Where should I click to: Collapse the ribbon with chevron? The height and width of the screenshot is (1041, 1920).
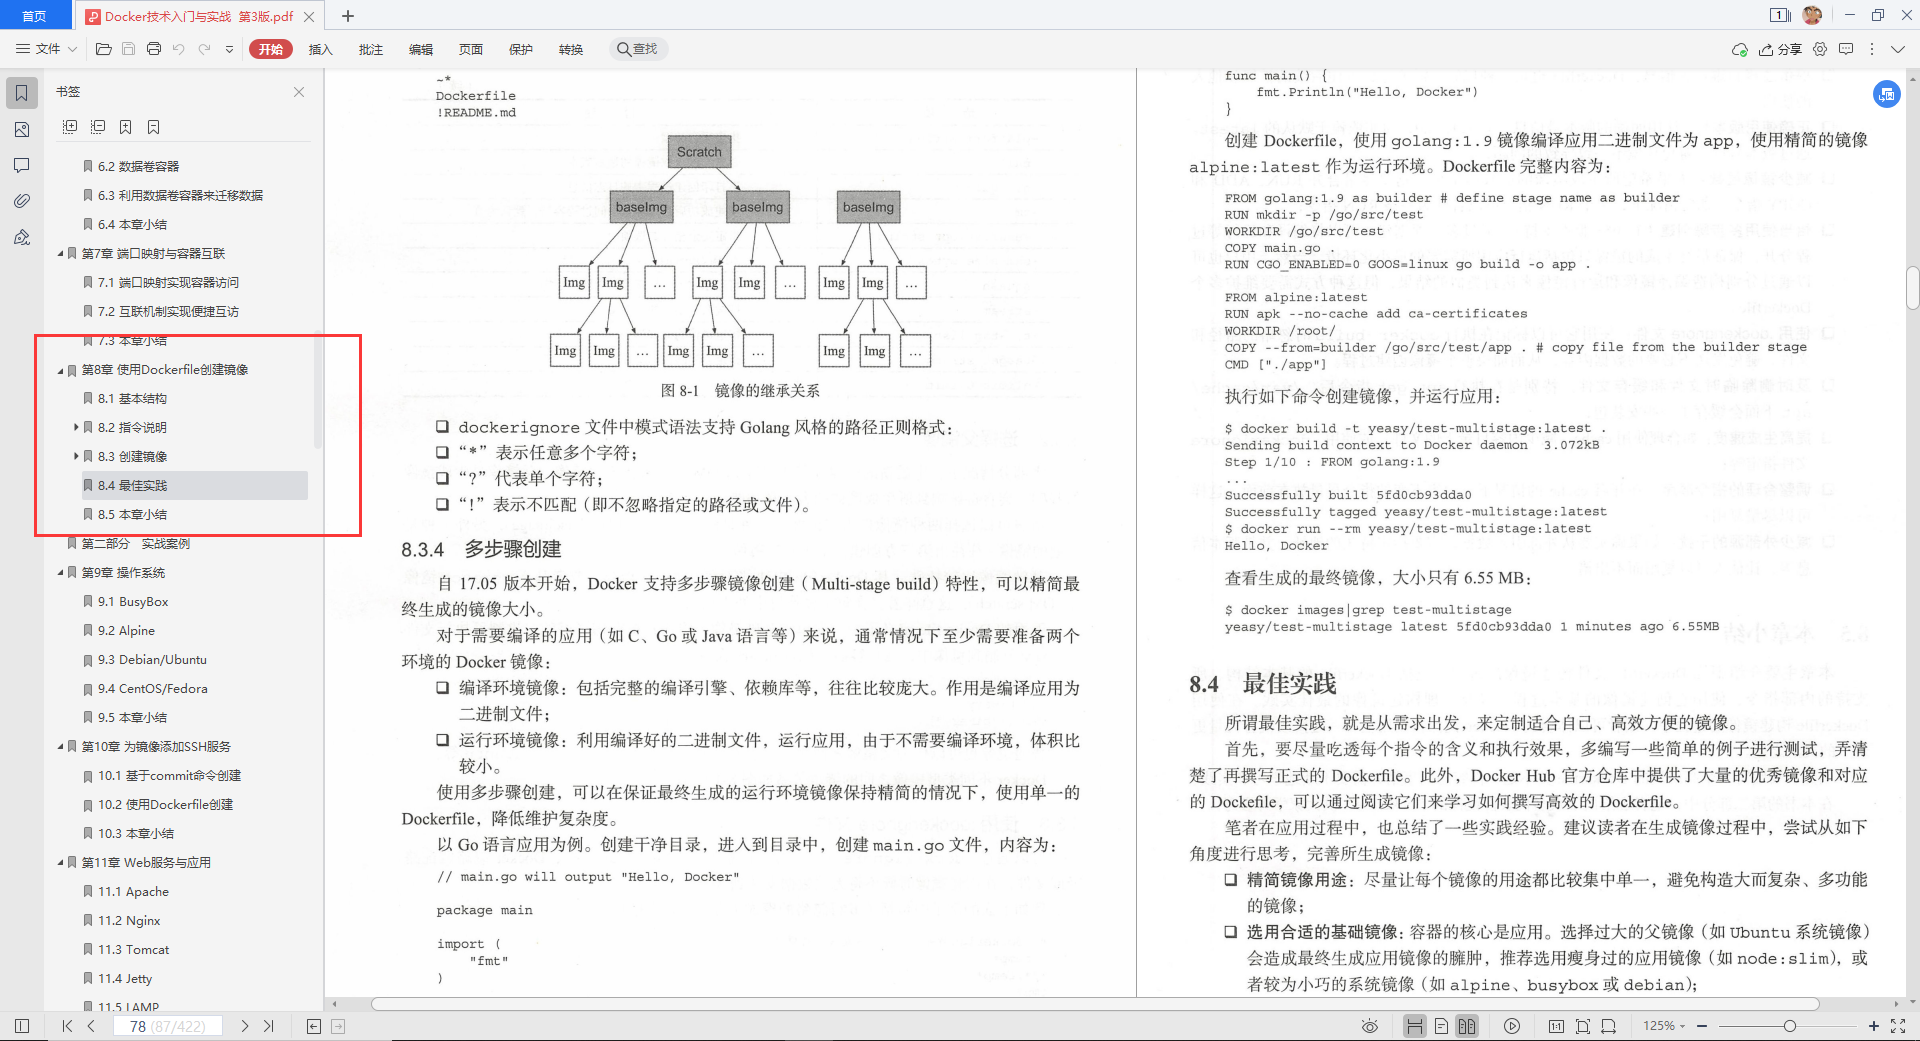click(1898, 49)
